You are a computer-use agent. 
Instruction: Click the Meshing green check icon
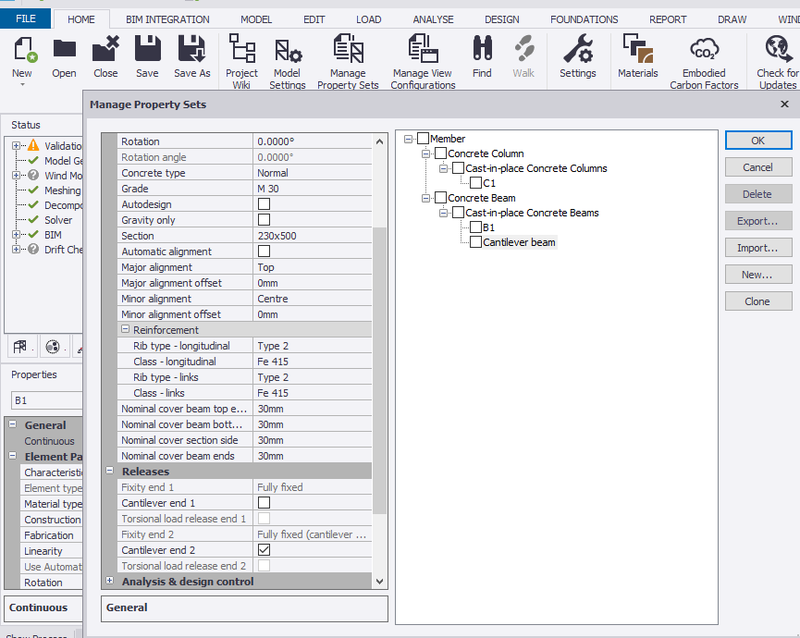click(x=34, y=190)
